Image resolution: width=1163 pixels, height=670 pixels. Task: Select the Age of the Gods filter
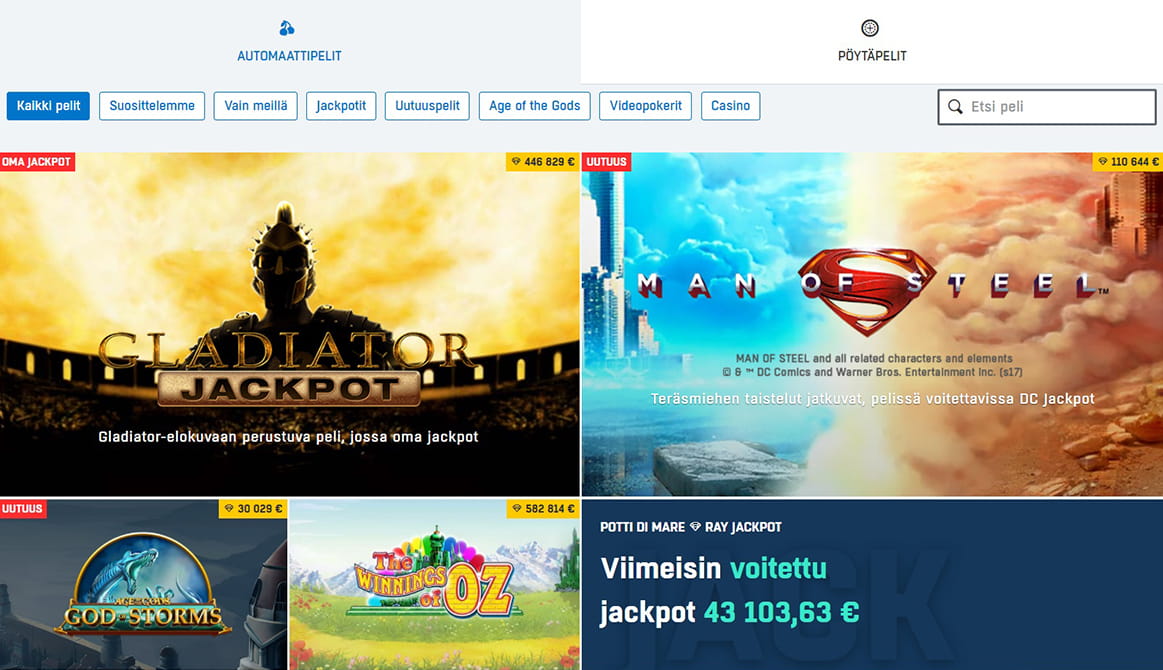(535, 106)
